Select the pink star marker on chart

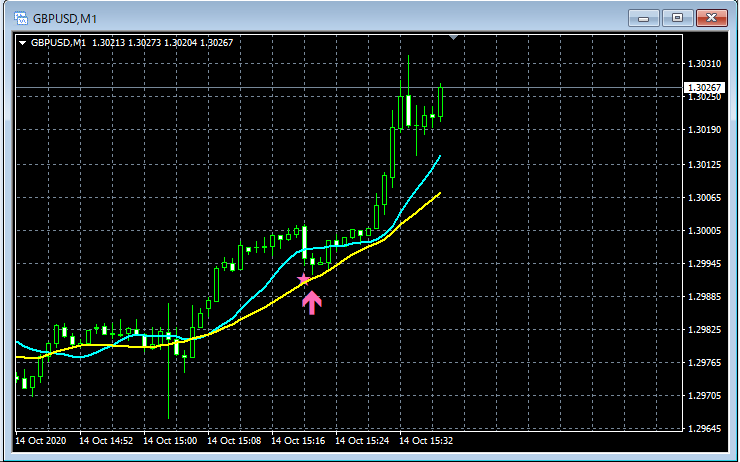[x=304, y=279]
